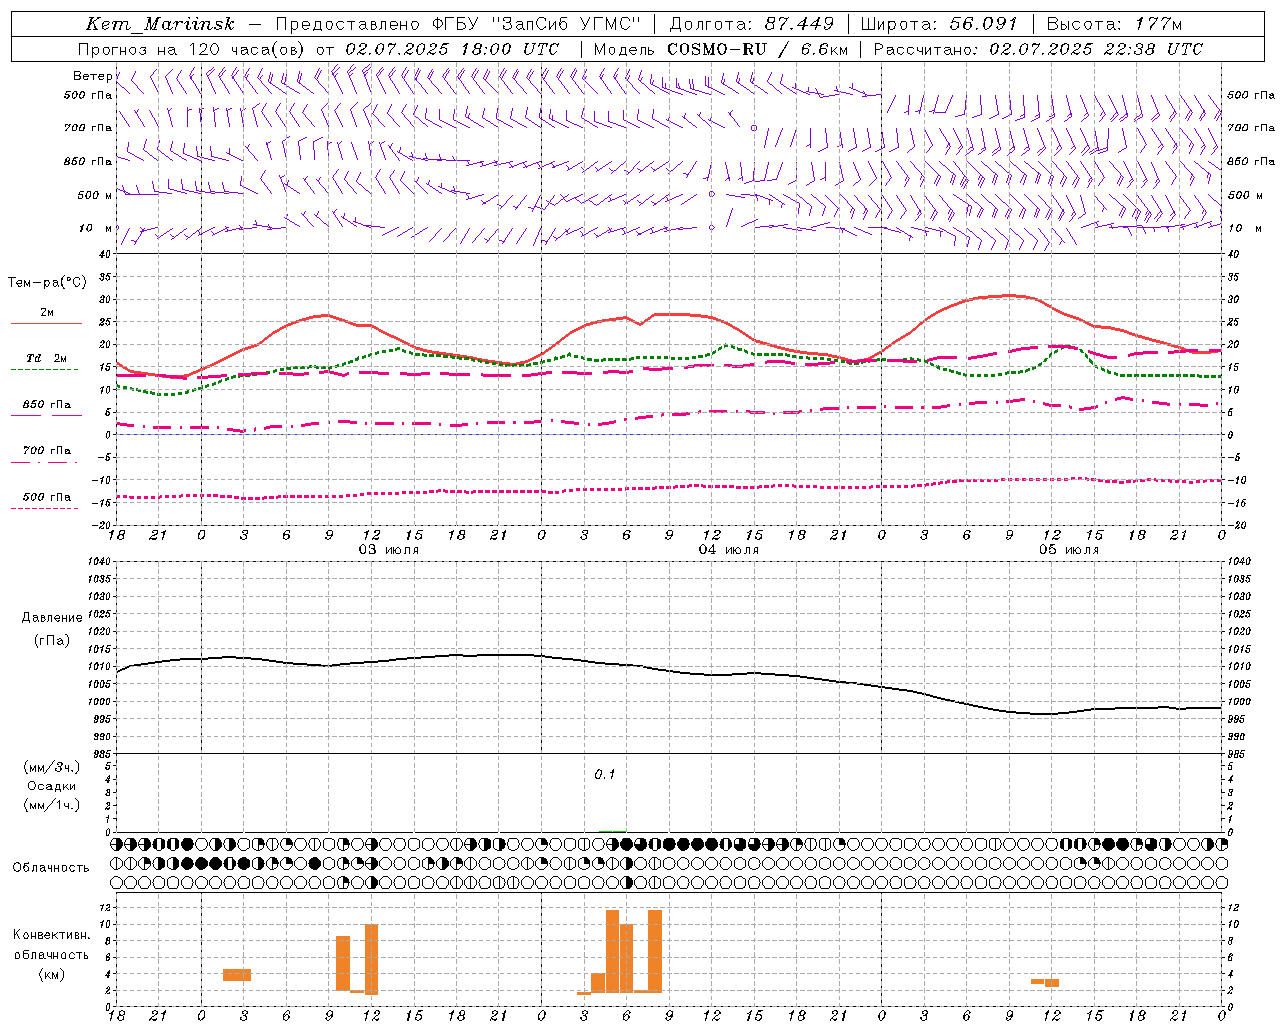Click Рассчитано: 02.07.2025 22:38 UTC timestamp
The width and height of the screenshot is (1280, 1024).
(x=1038, y=49)
